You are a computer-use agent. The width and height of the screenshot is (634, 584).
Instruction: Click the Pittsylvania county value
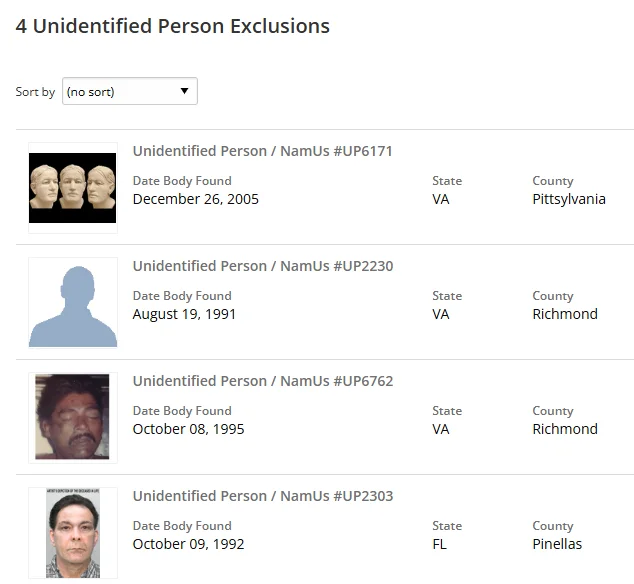568,199
